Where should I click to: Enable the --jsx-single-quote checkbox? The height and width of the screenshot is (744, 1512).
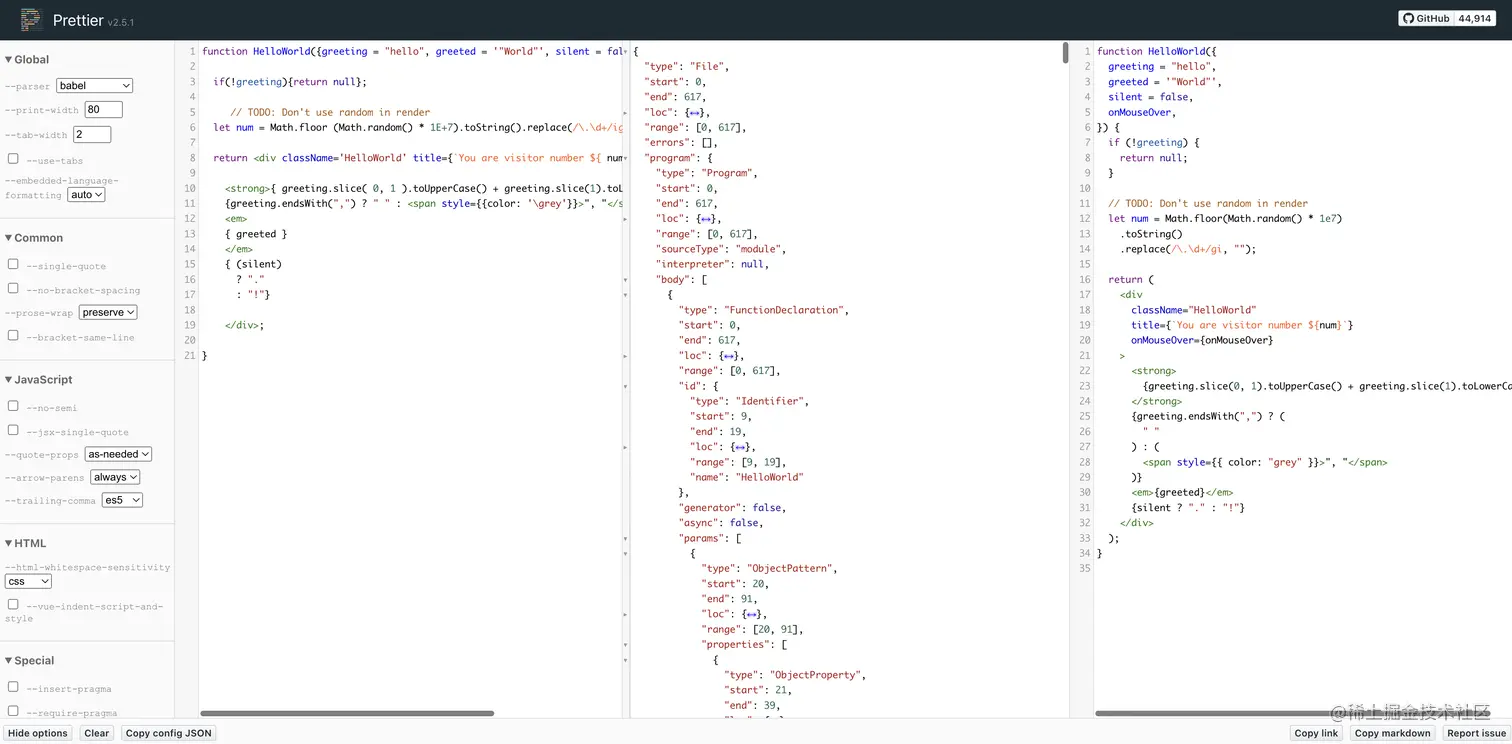(x=13, y=430)
